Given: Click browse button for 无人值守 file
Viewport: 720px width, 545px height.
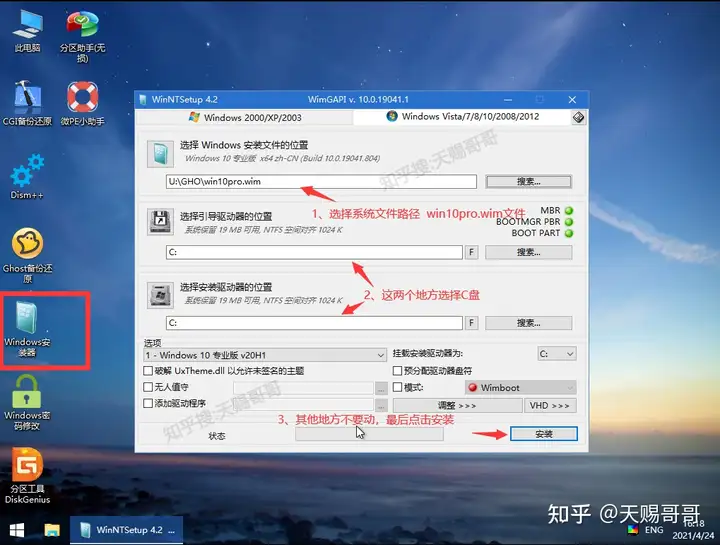Looking at the screenshot, I should 381,388.
